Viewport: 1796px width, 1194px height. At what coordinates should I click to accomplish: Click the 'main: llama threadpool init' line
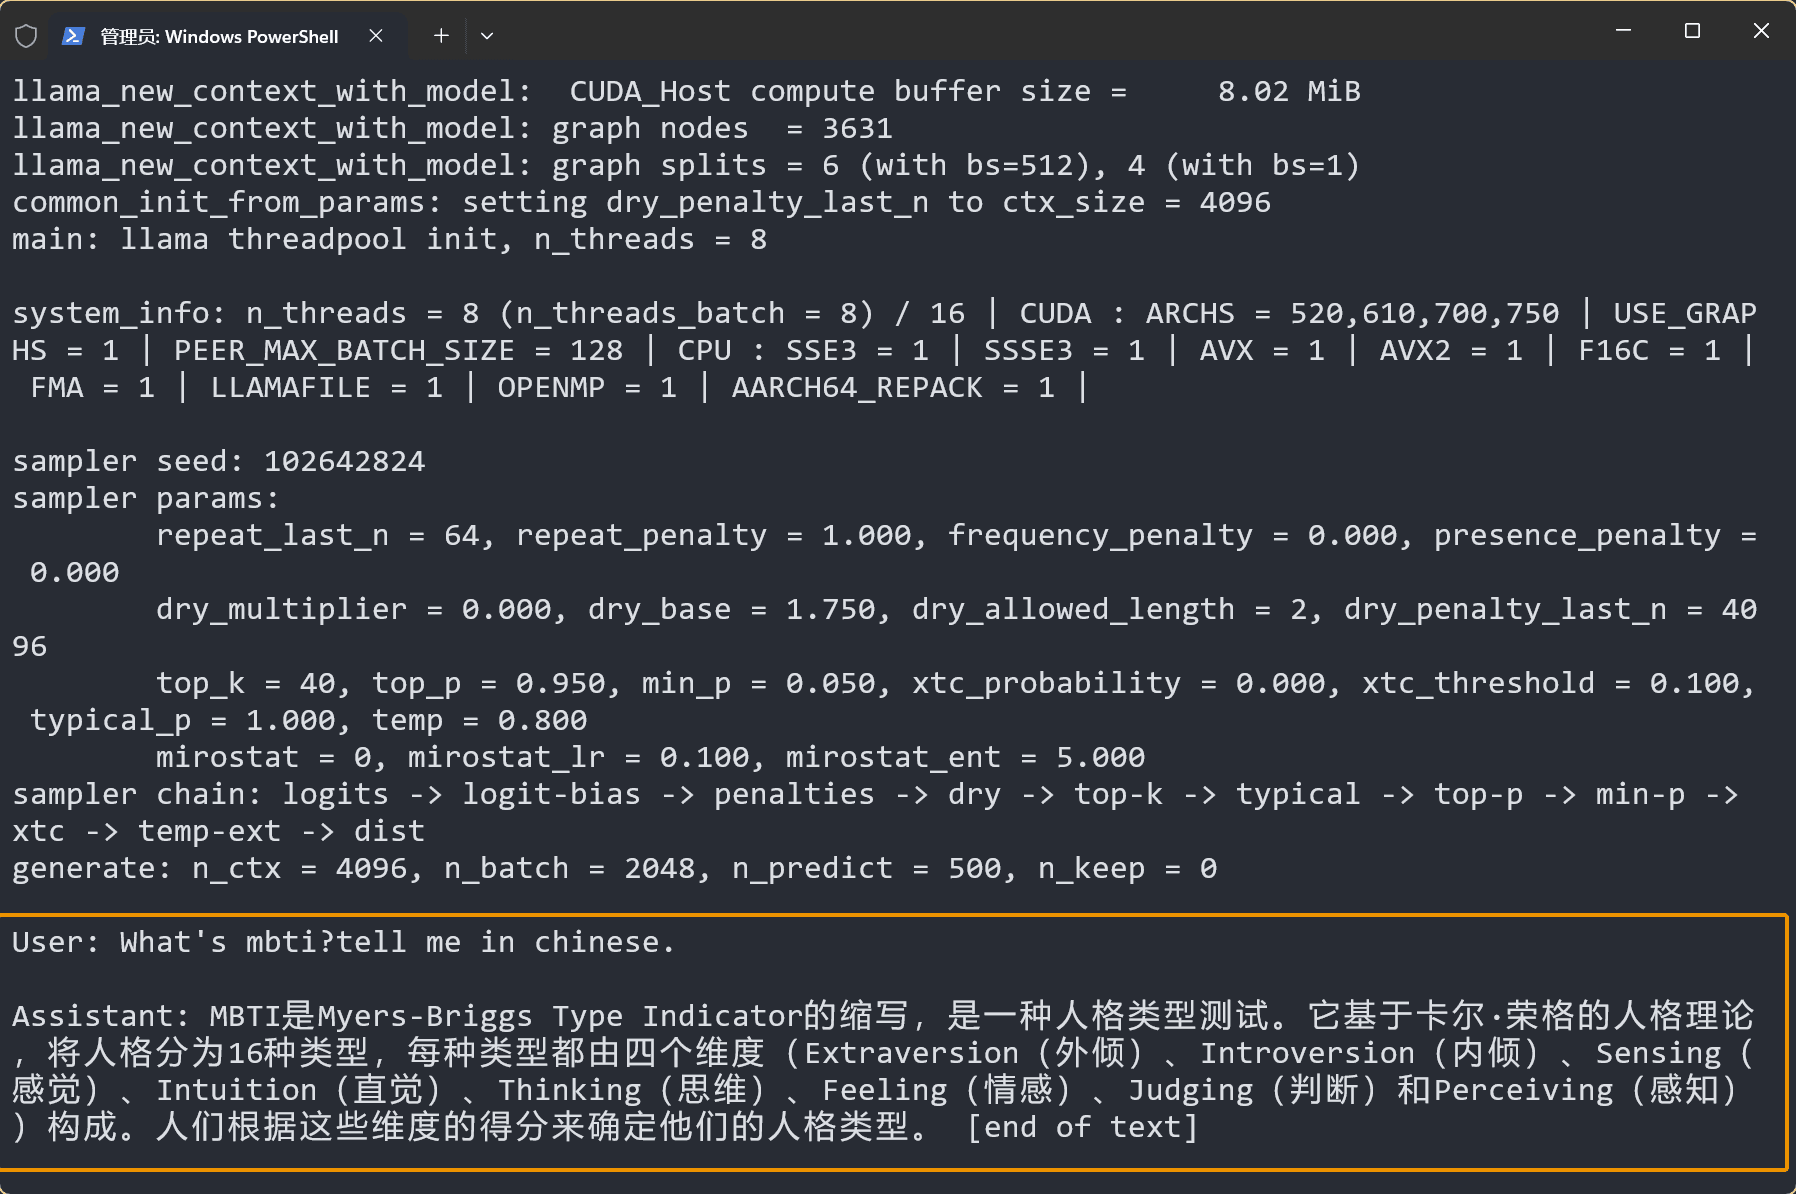click(x=389, y=239)
